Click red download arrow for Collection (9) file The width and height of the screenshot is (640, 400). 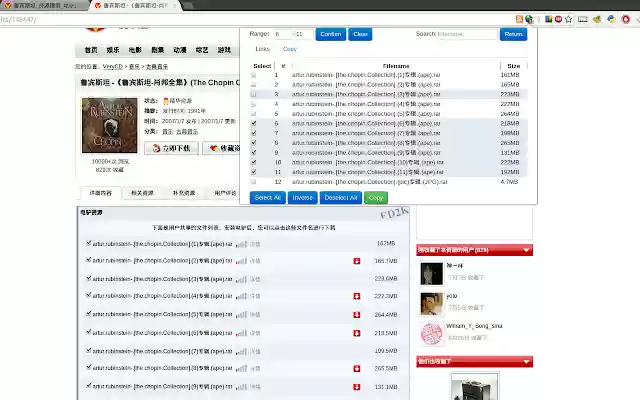(x=357, y=387)
